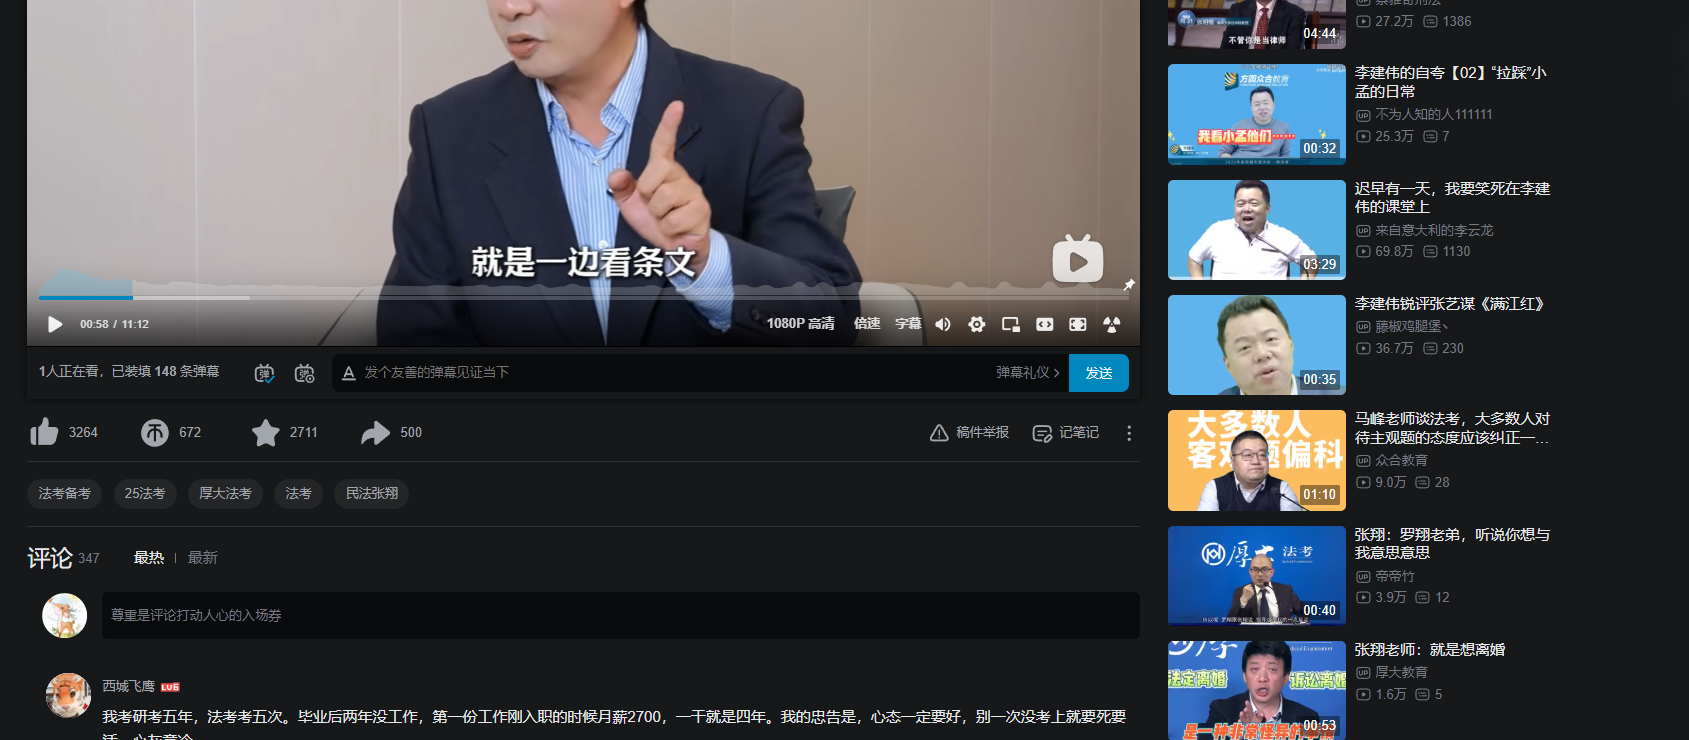1689x740 pixels.
Task: Switch to wide-screen mode
Action: [x=1045, y=324]
